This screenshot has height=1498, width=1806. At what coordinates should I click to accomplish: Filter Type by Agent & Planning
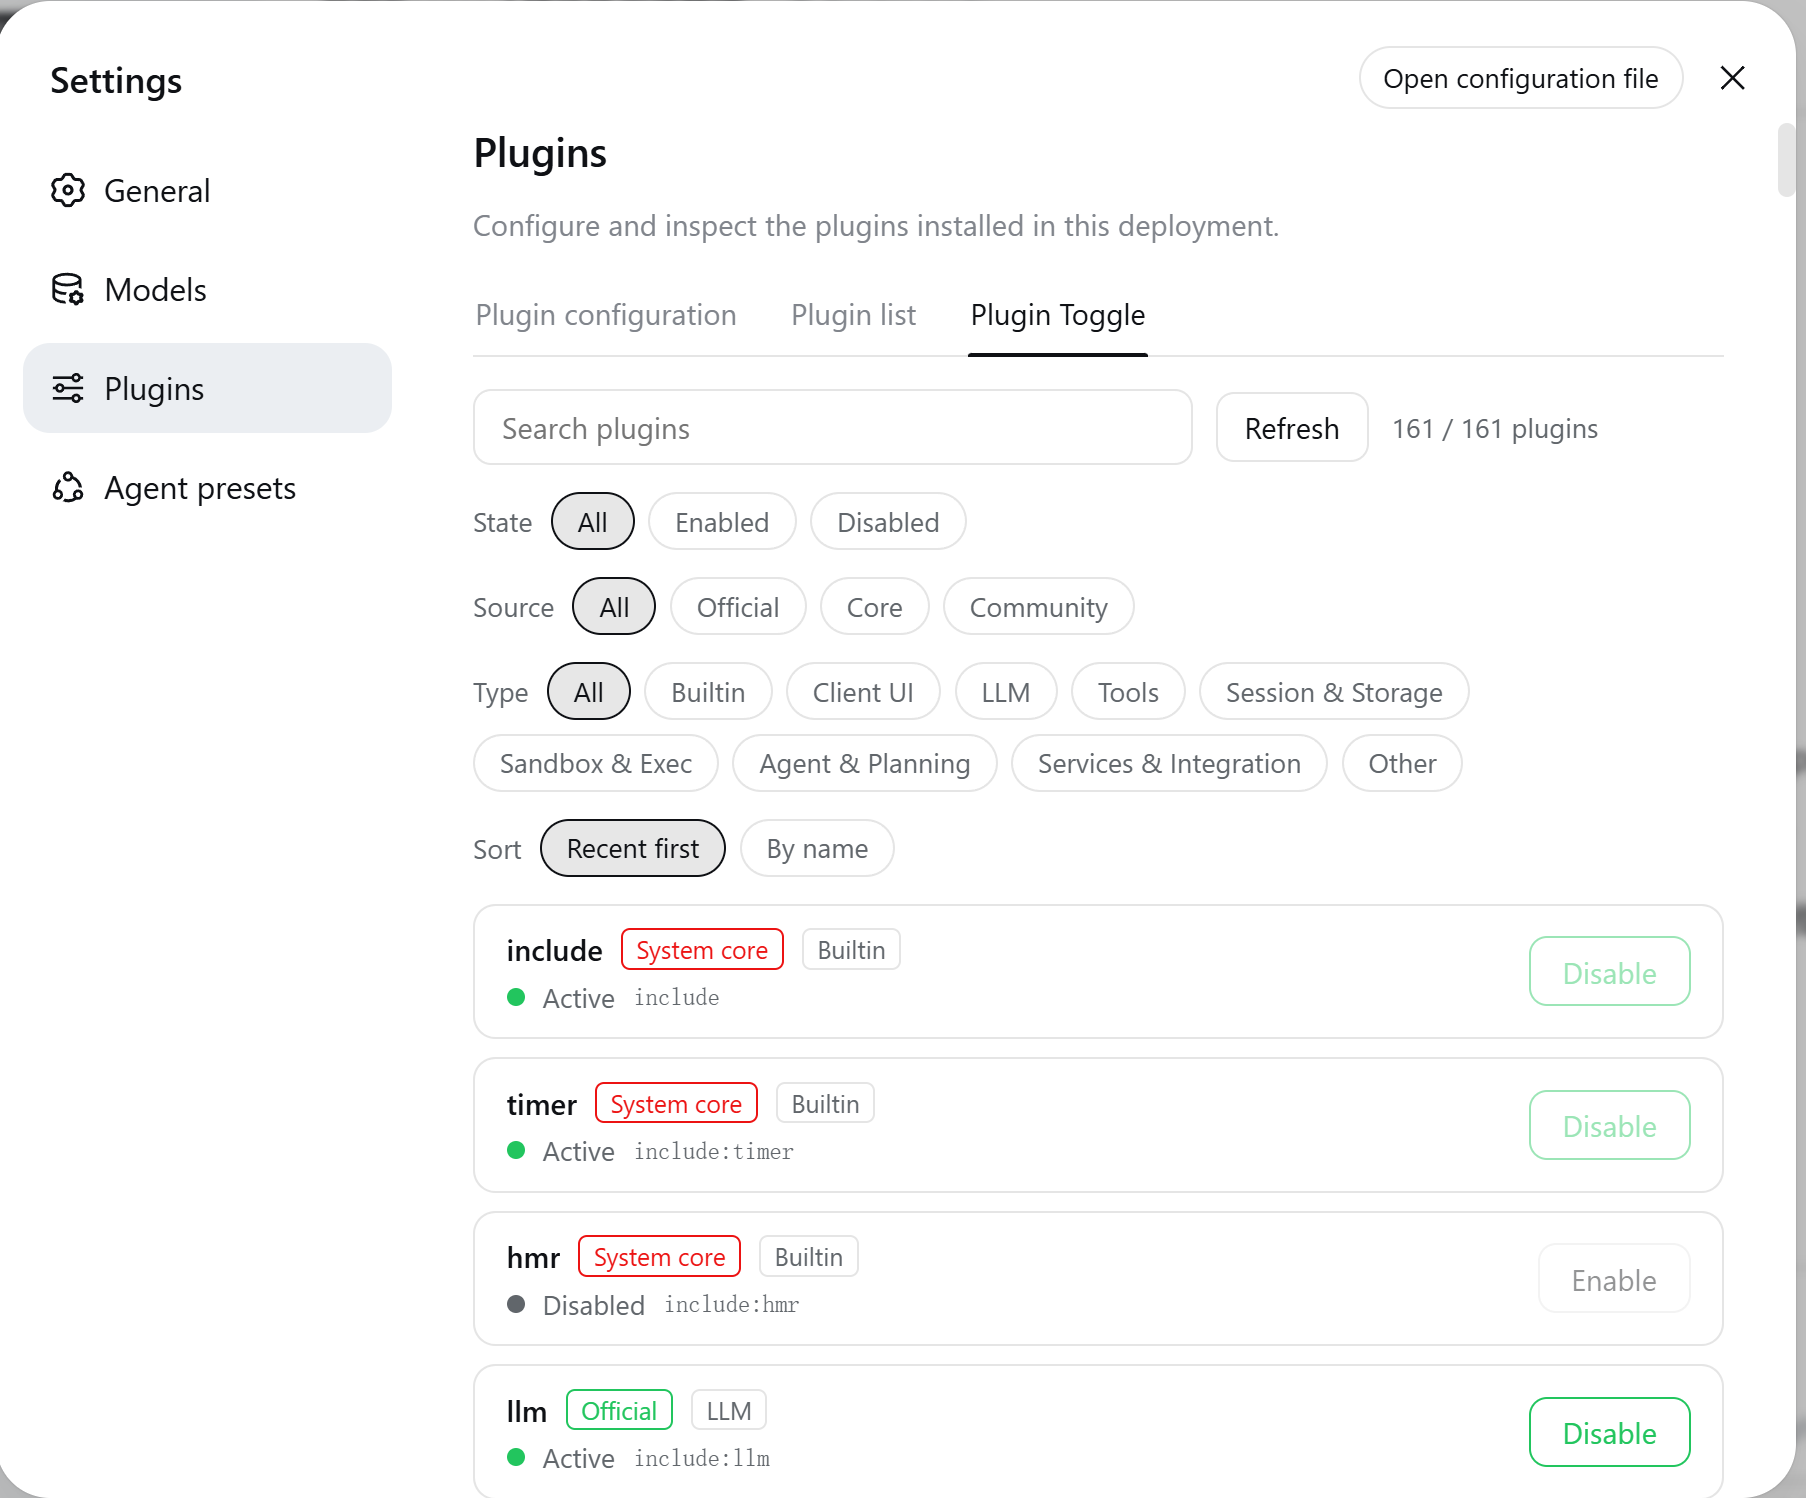point(865,764)
